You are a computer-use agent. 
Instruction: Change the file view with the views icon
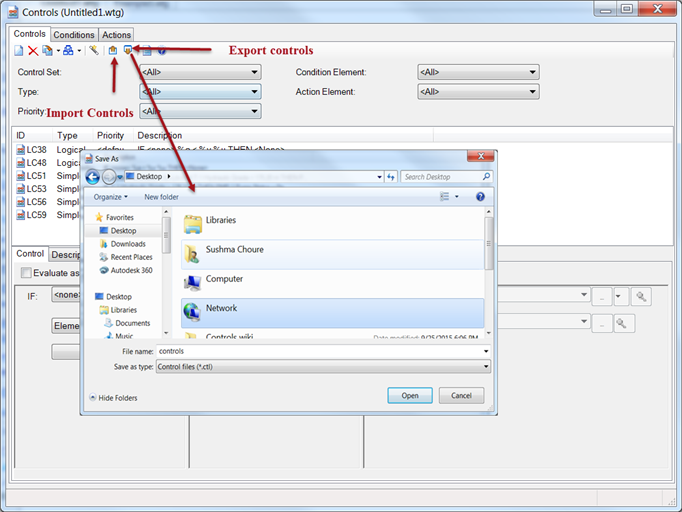pos(445,197)
